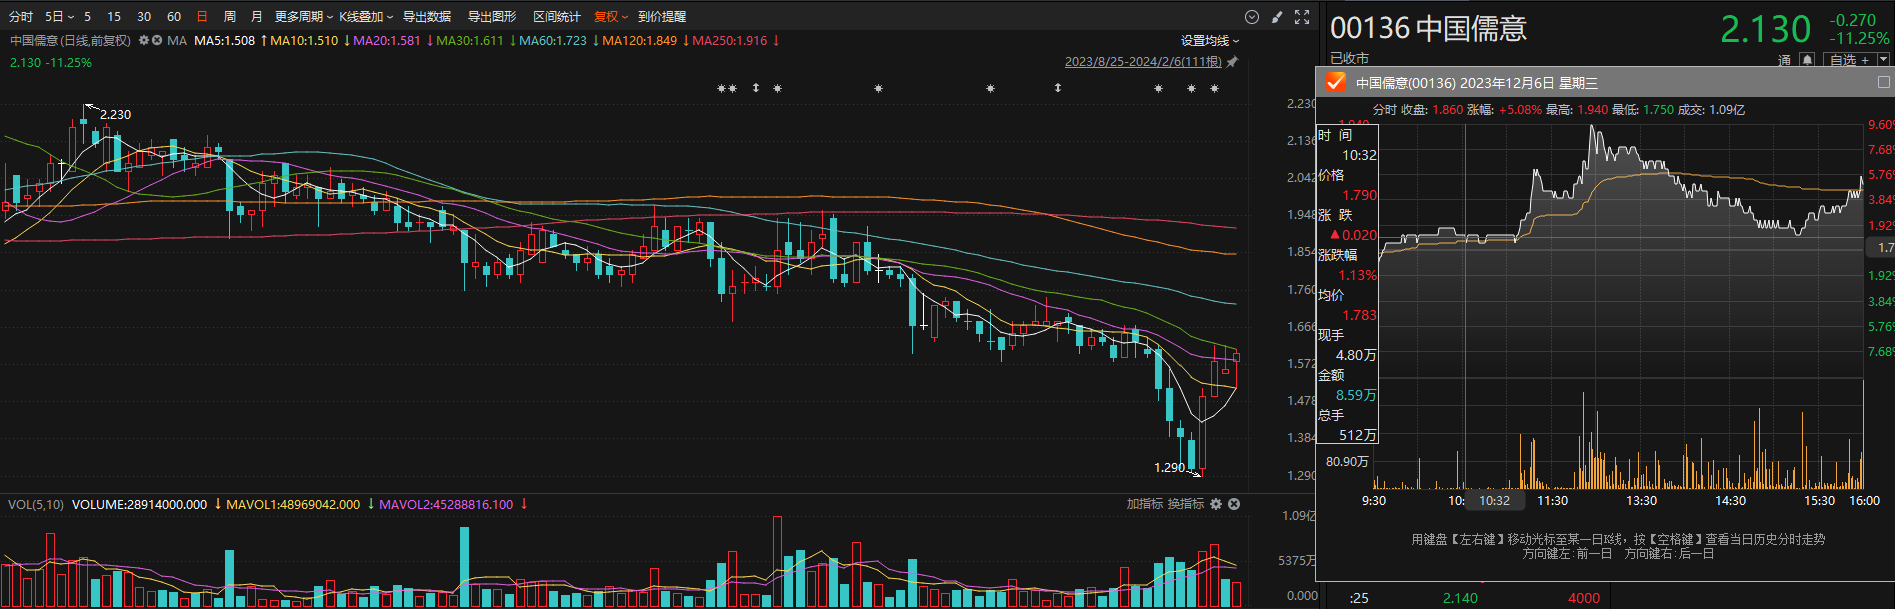Pin the date range with the pushpin icon

click(x=1232, y=62)
